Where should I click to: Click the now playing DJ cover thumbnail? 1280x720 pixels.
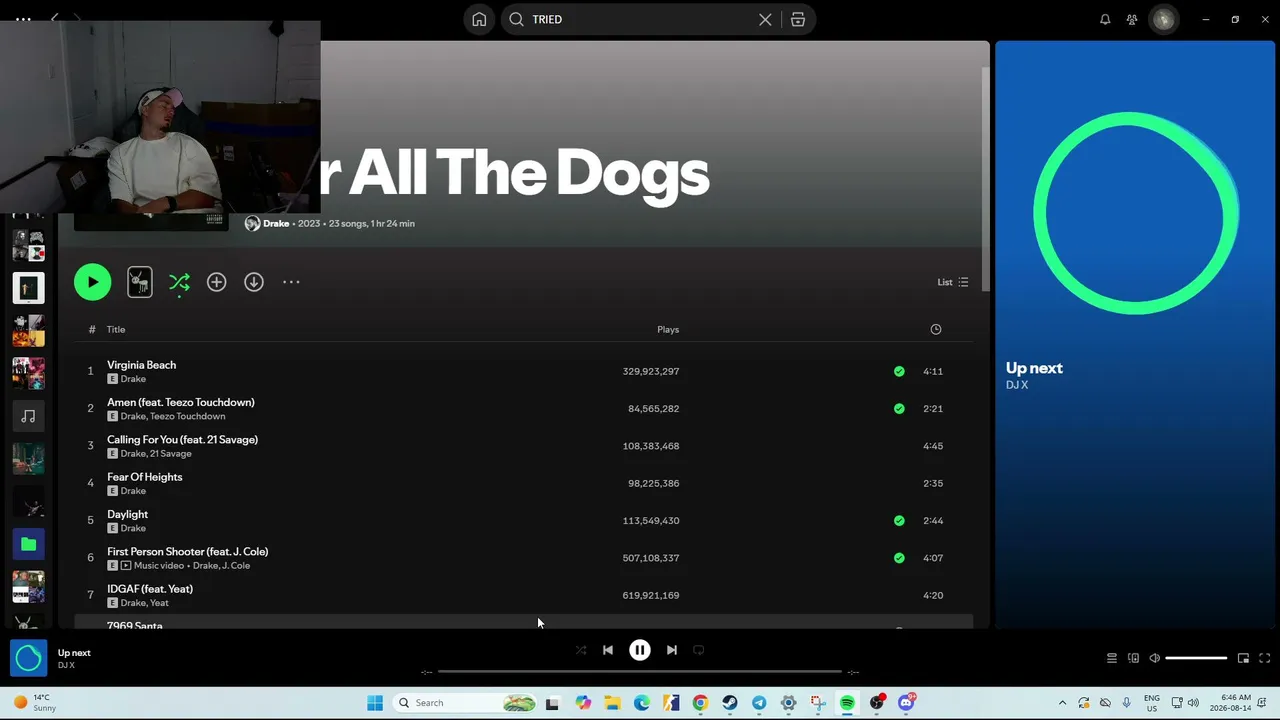(28, 658)
